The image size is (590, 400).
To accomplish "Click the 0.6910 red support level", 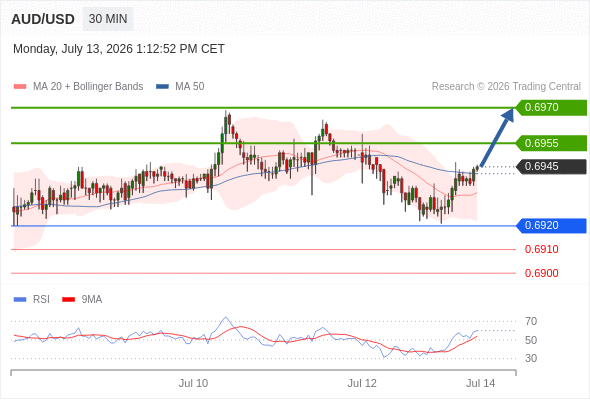I will (x=541, y=249).
